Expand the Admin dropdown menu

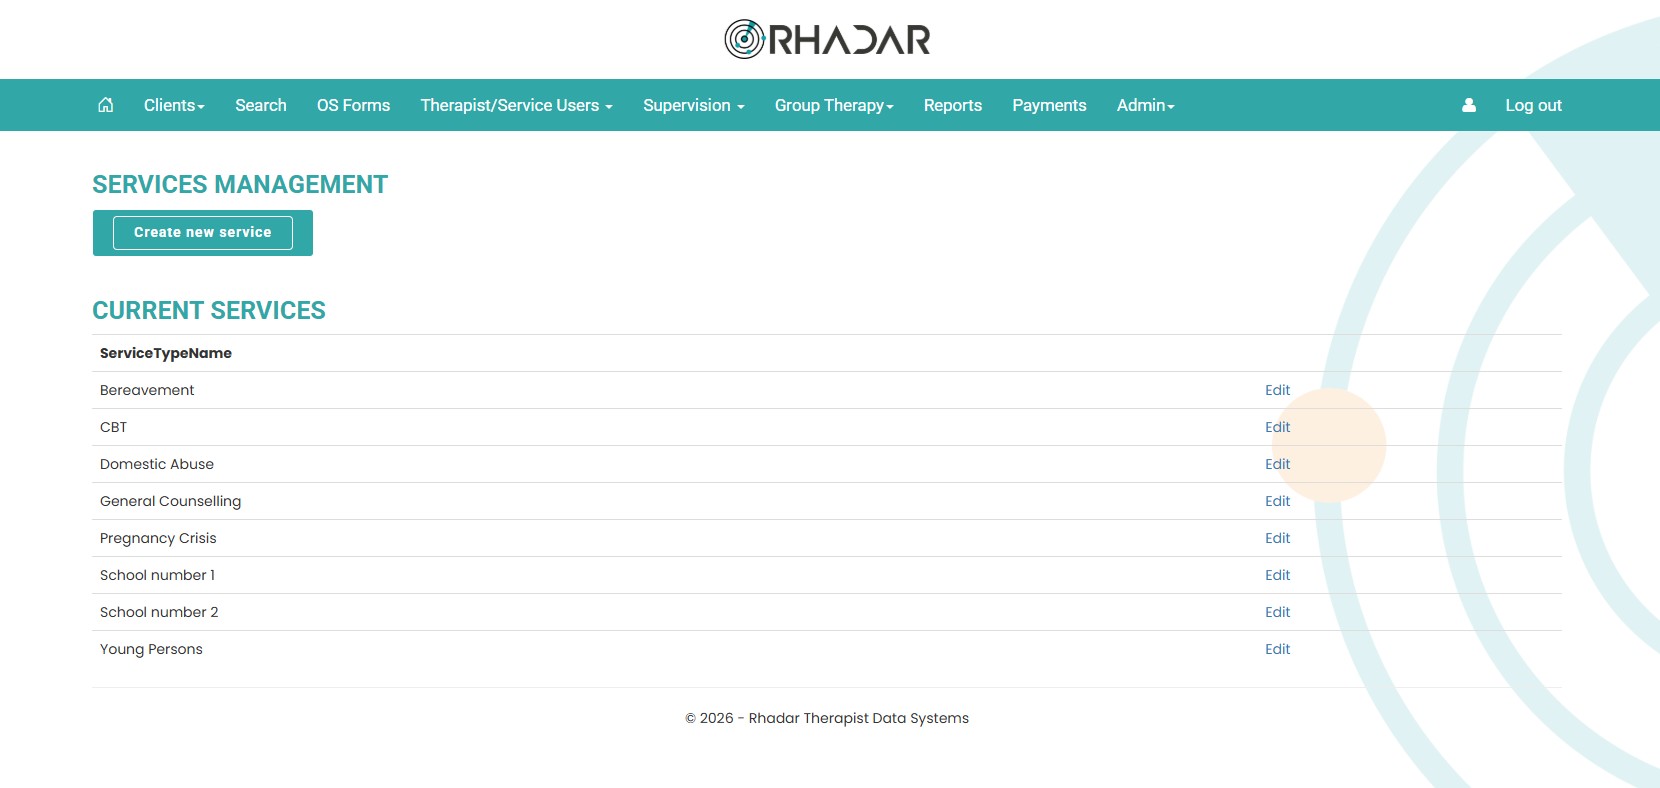tap(1146, 105)
